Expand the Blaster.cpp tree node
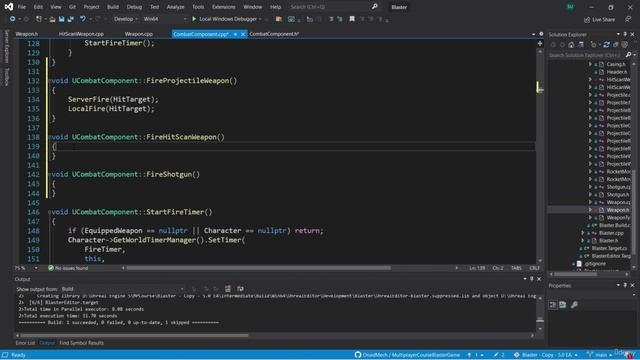Image resolution: width=640 pixels, height=360 pixels. point(583,233)
